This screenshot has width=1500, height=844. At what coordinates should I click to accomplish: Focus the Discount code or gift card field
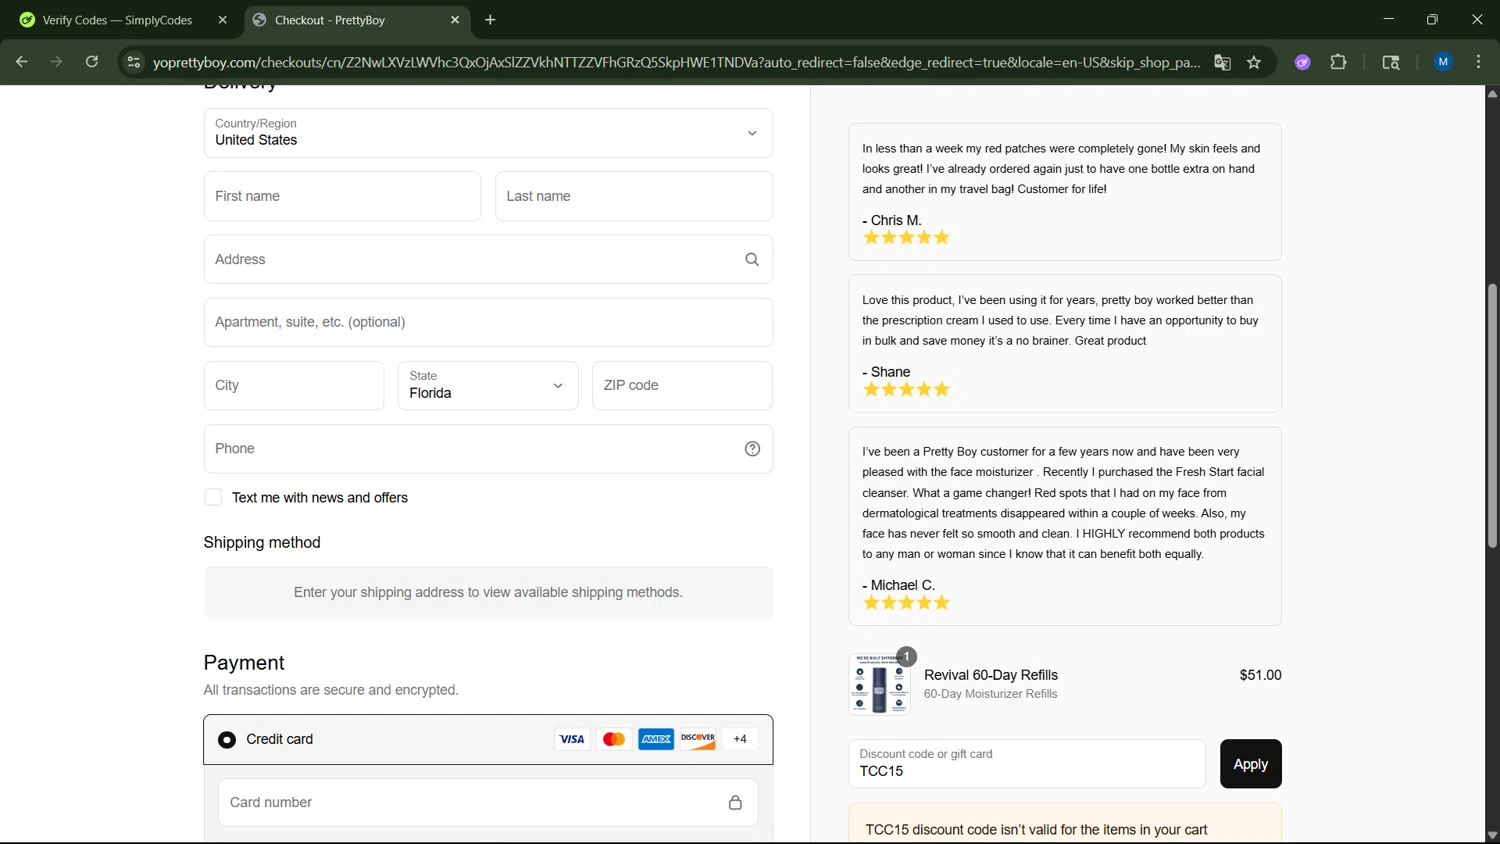coord(1027,764)
